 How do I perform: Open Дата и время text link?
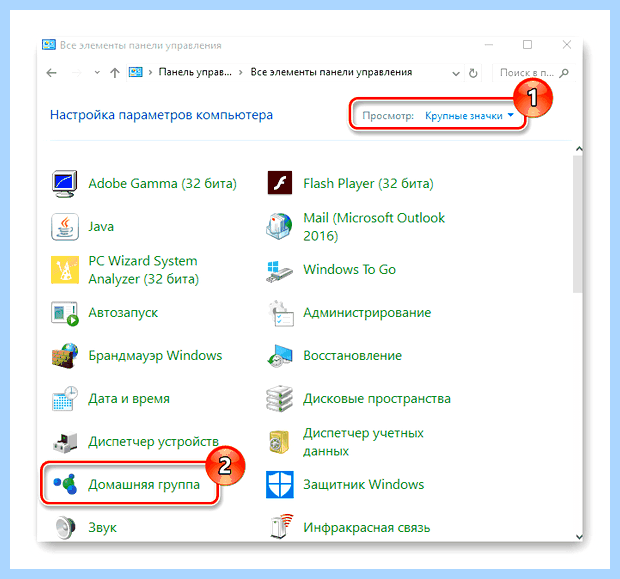129,399
